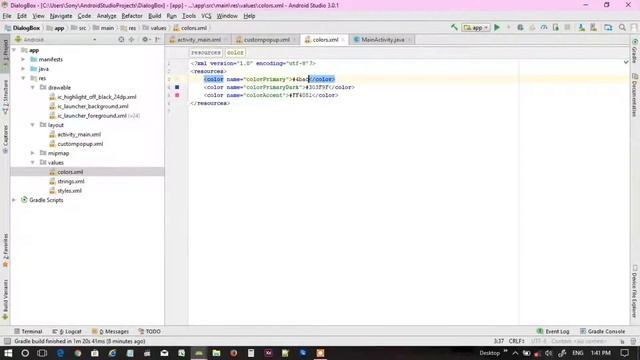Switch to MainActivity.java editor tab
The height and width of the screenshot is (360, 640).
click(382, 40)
